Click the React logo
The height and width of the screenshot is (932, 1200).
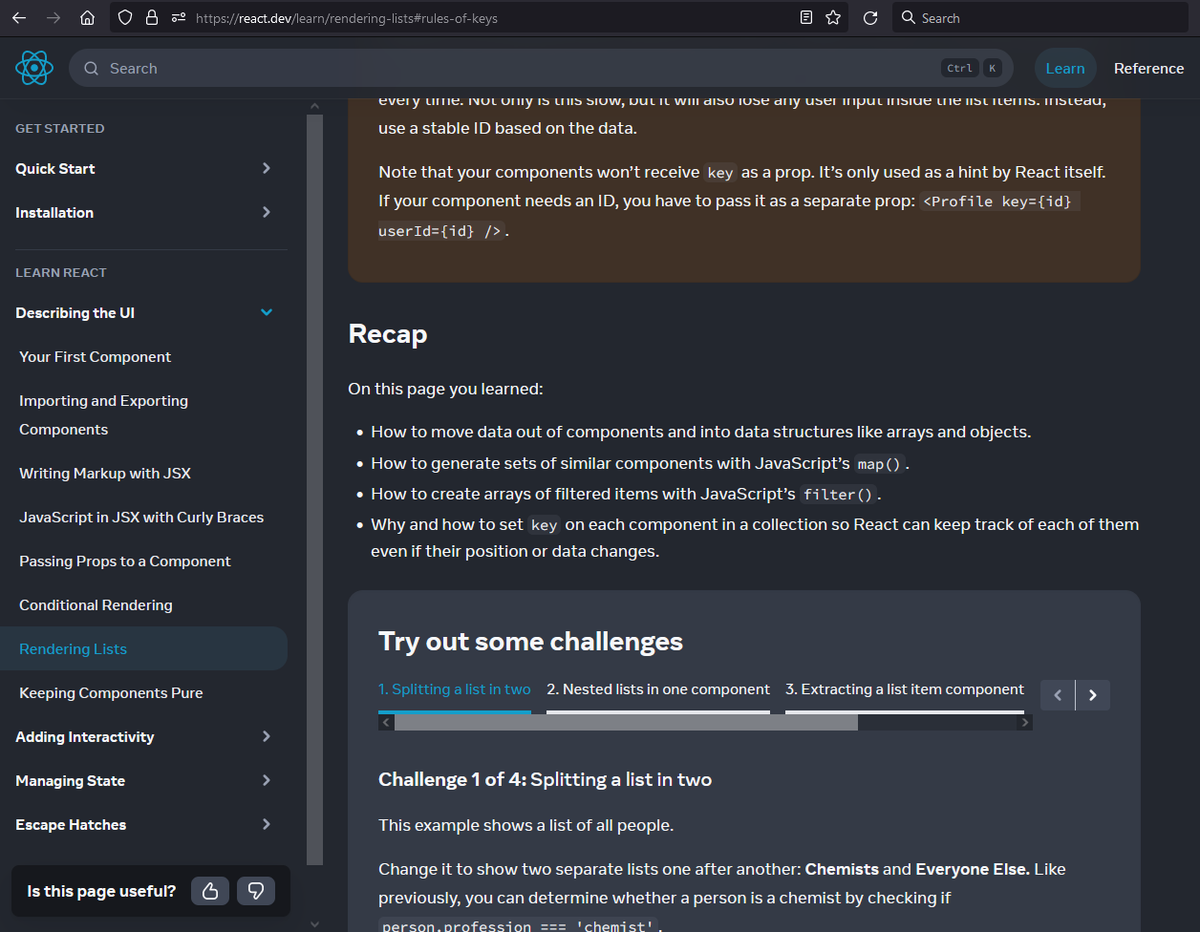click(x=34, y=68)
